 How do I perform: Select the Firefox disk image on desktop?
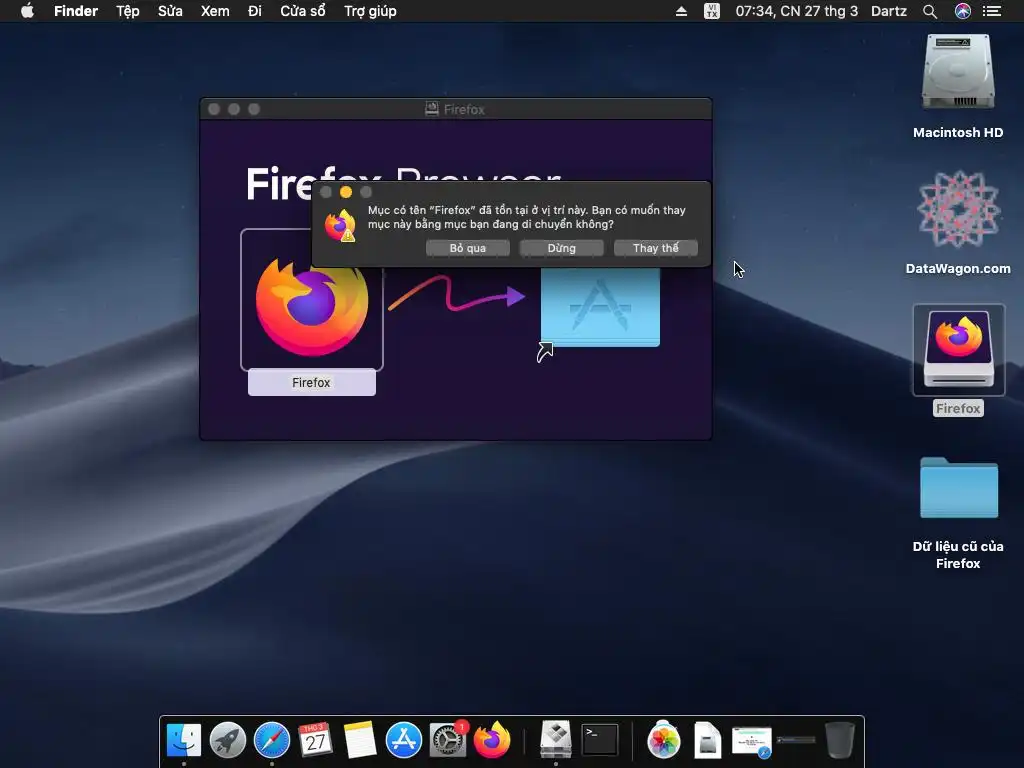click(958, 350)
